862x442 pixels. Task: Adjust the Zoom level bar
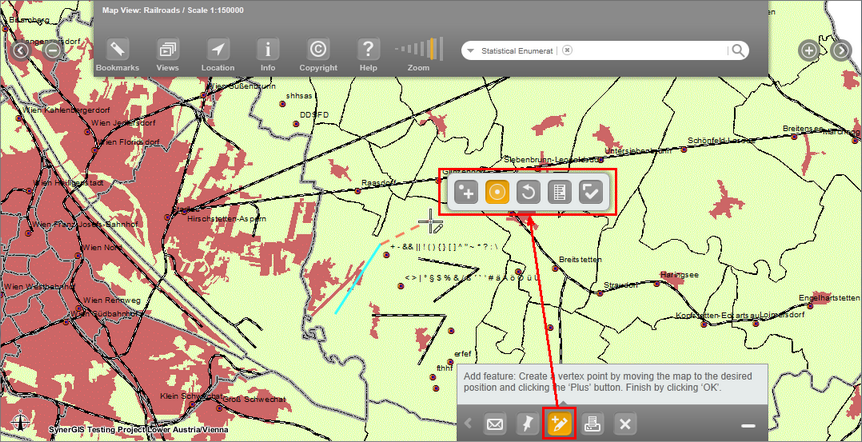click(x=419, y=49)
